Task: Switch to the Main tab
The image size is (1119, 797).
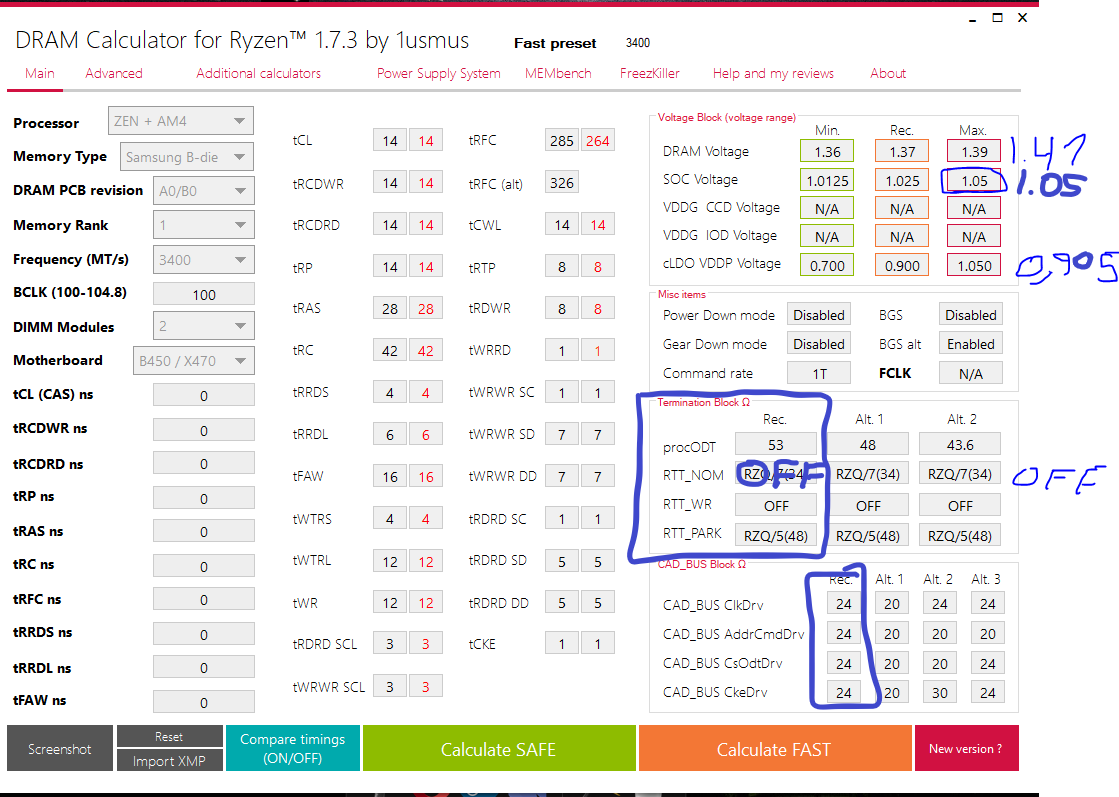Action: [39, 73]
